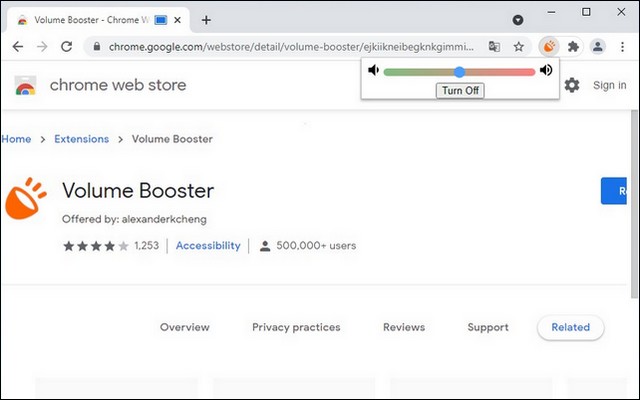
Task: Maximize the Chrome window
Action: click(x=586, y=12)
